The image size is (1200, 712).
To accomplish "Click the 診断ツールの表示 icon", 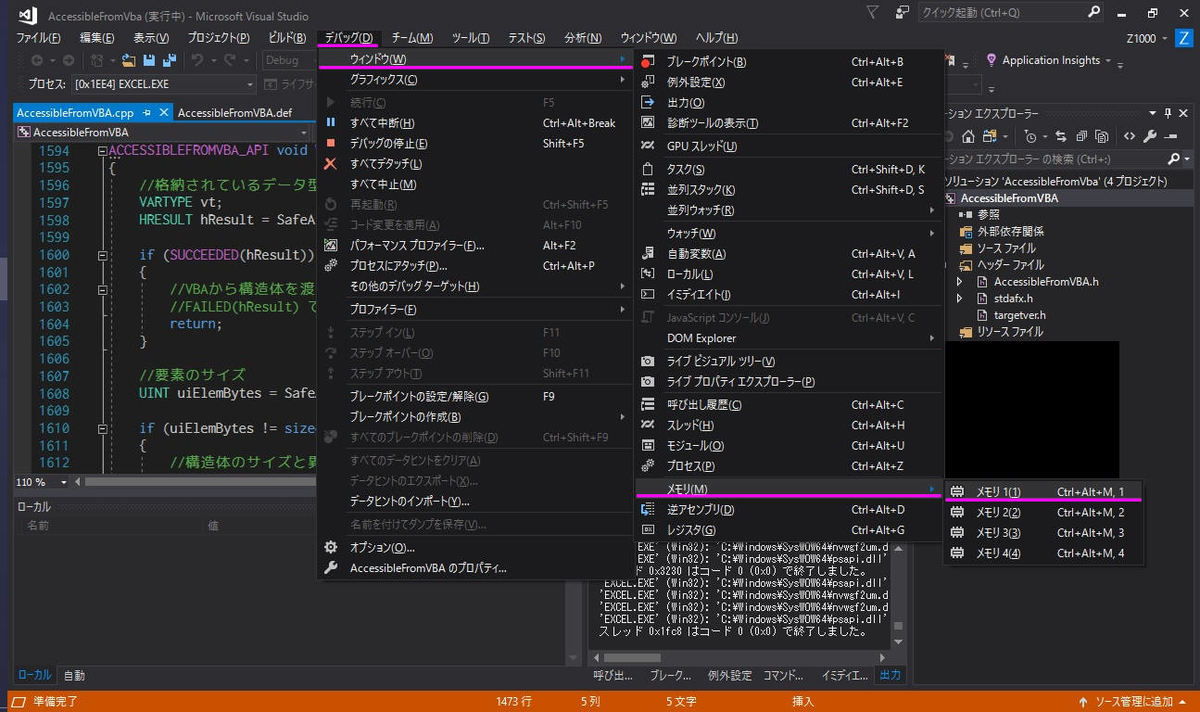I will [x=647, y=123].
